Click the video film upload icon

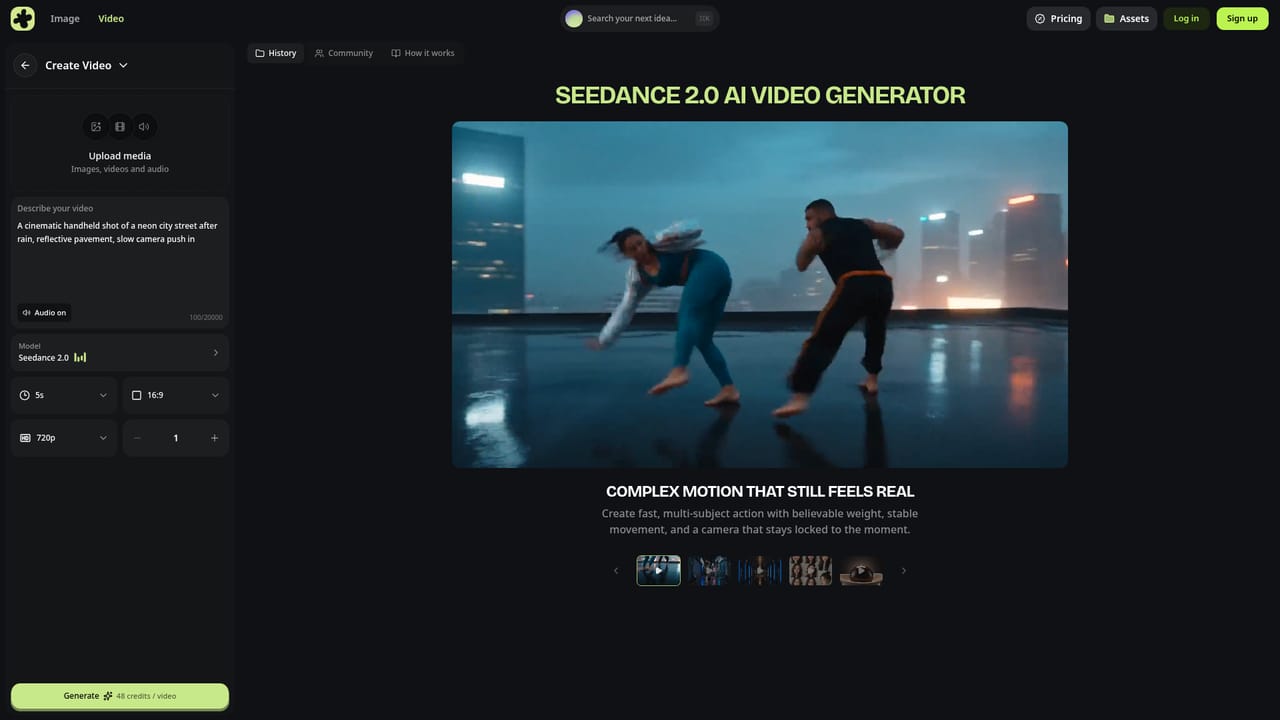120,127
